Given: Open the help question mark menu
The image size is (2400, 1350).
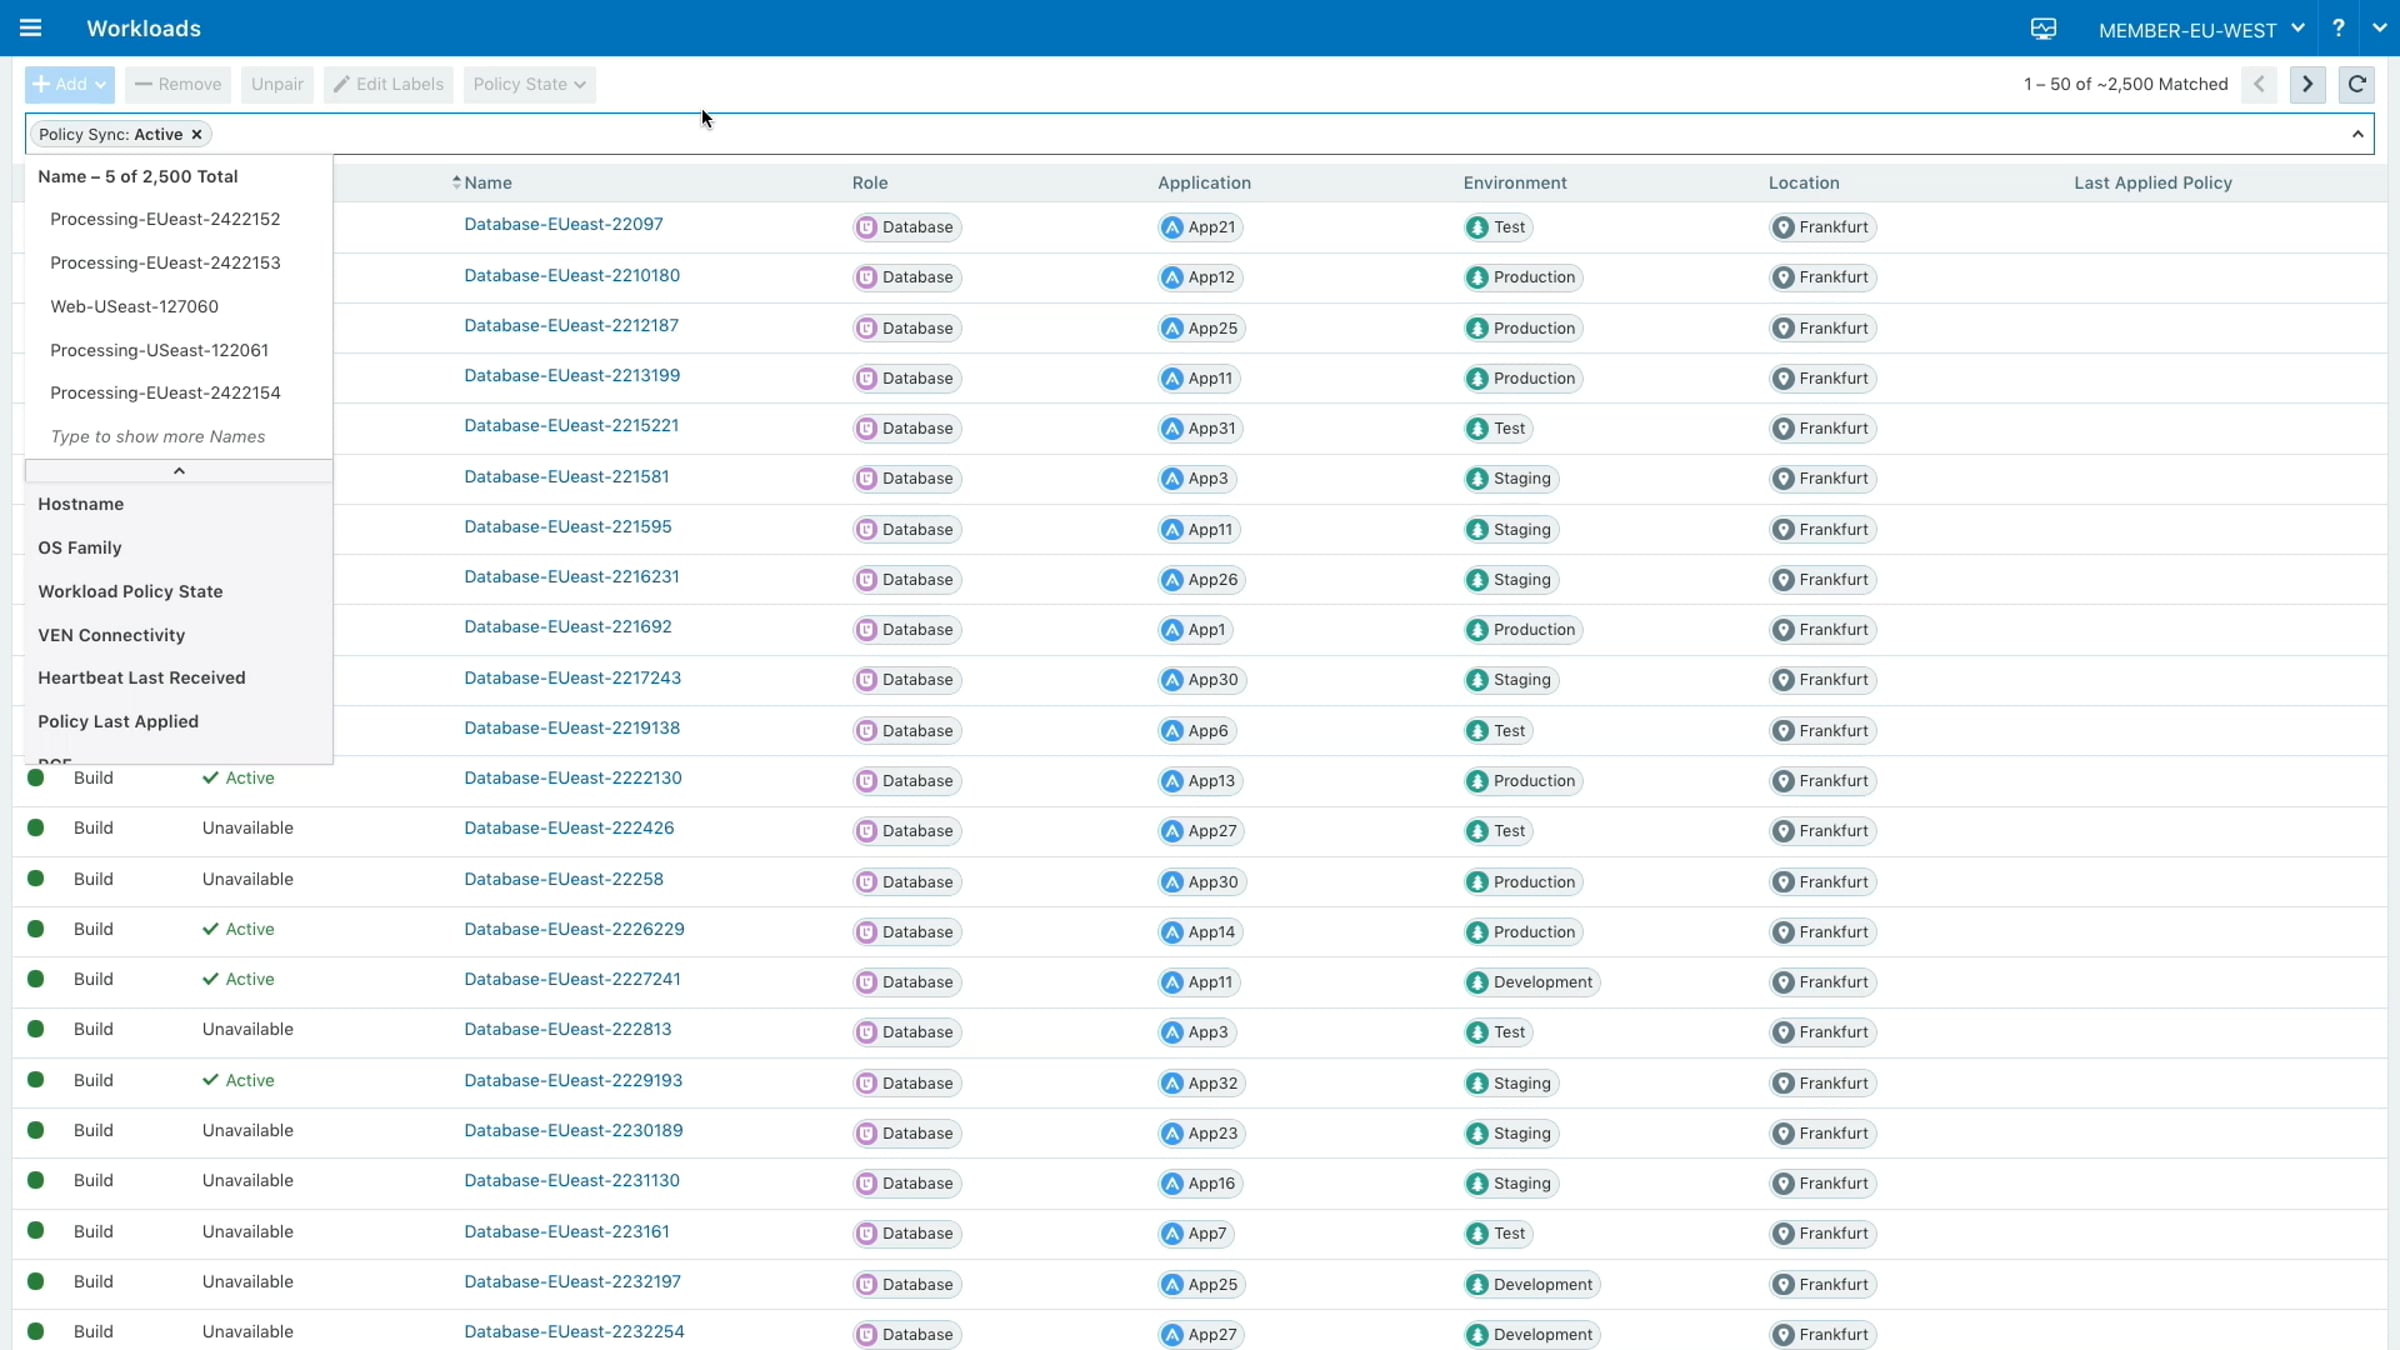Looking at the screenshot, I should tap(2338, 28).
